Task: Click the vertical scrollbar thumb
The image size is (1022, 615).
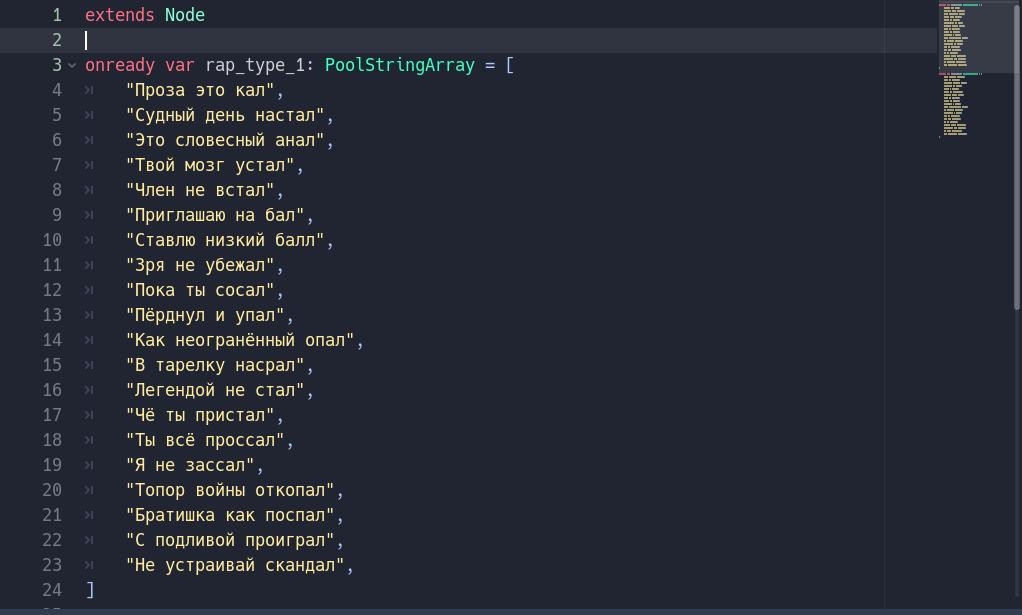Action: tap(1017, 155)
